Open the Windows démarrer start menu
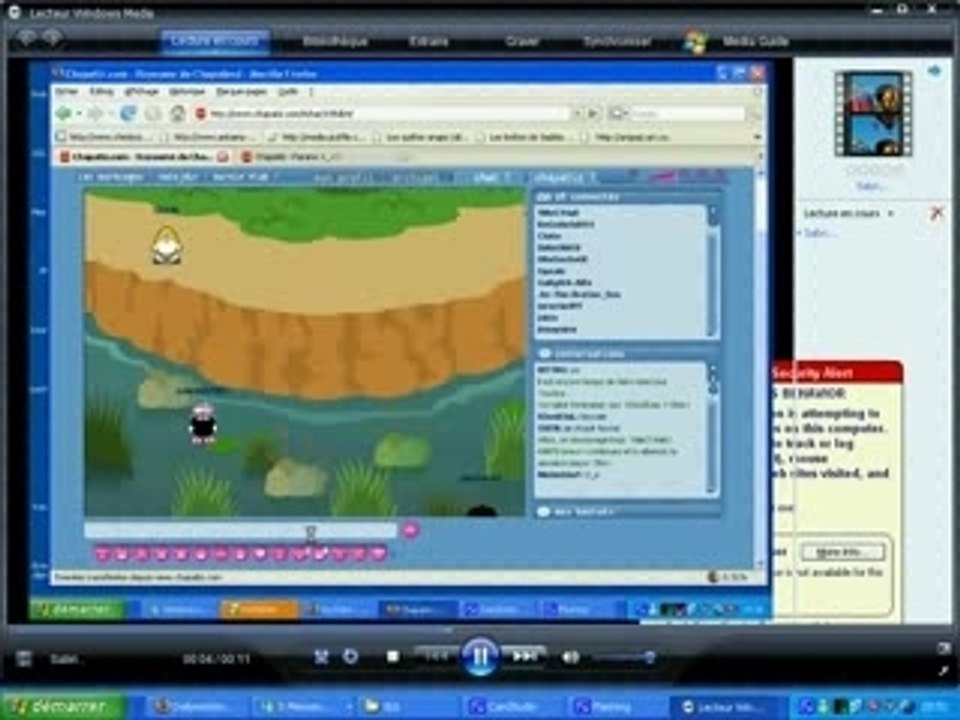 (64, 707)
